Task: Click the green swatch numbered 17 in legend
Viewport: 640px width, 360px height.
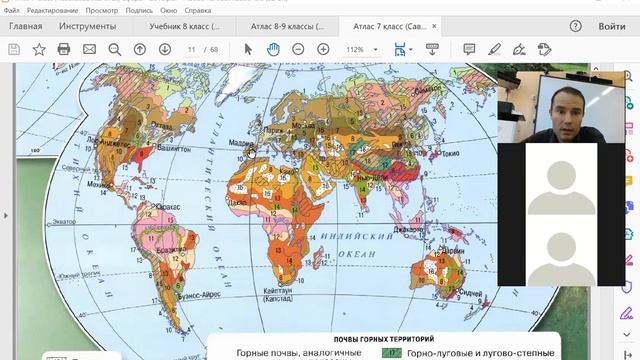Action: pyautogui.click(x=392, y=353)
